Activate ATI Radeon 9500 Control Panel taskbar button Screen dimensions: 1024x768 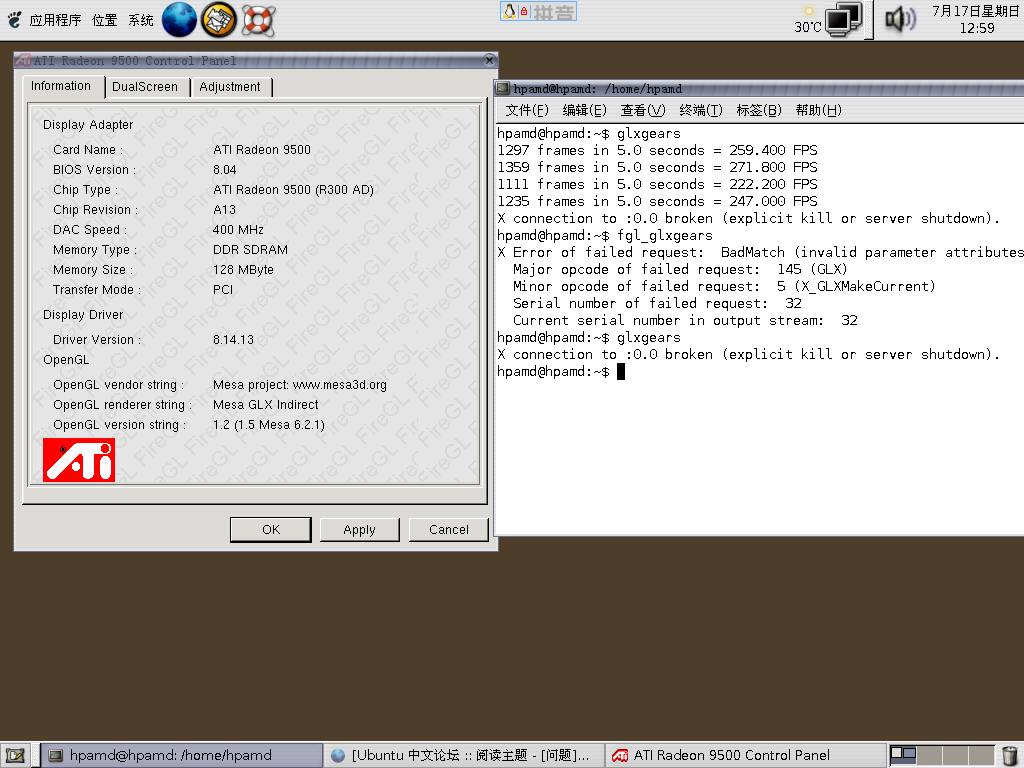[745, 756]
